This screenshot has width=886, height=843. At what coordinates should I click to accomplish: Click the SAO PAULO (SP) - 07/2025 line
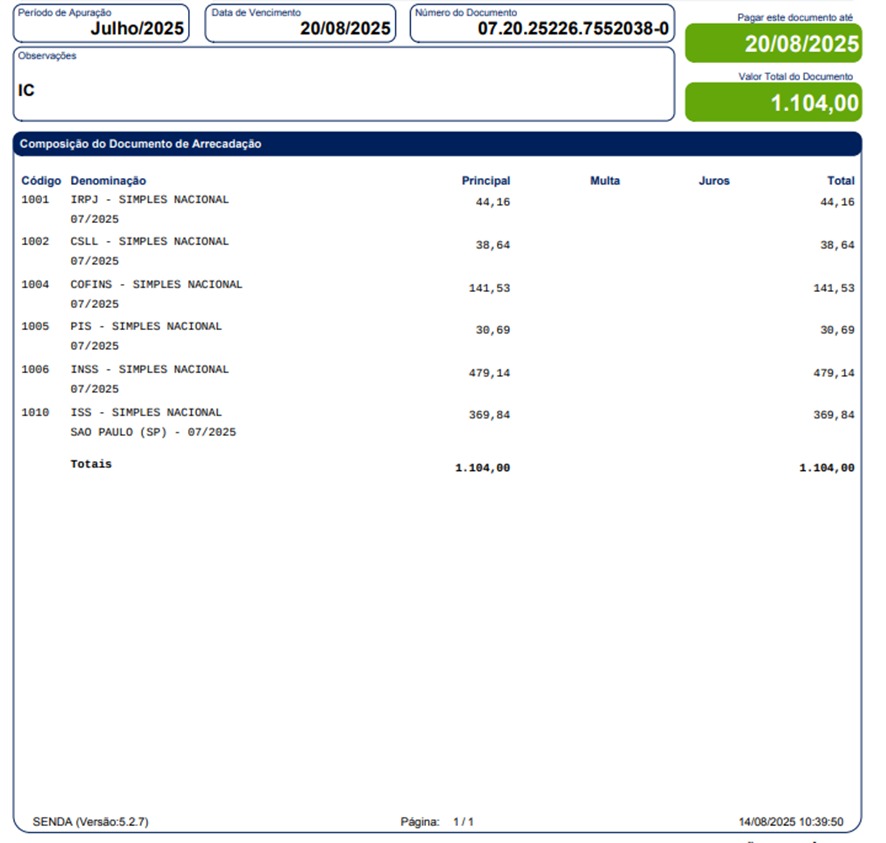(x=153, y=433)
